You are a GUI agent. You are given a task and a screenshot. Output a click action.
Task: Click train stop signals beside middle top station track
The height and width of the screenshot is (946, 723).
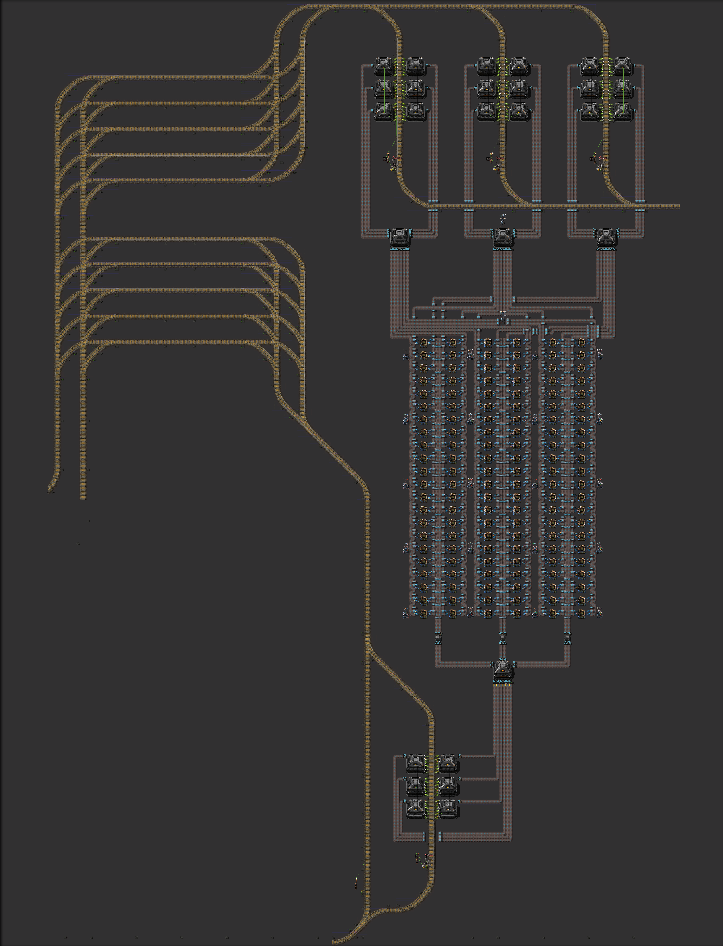click(x=495, y=160)
